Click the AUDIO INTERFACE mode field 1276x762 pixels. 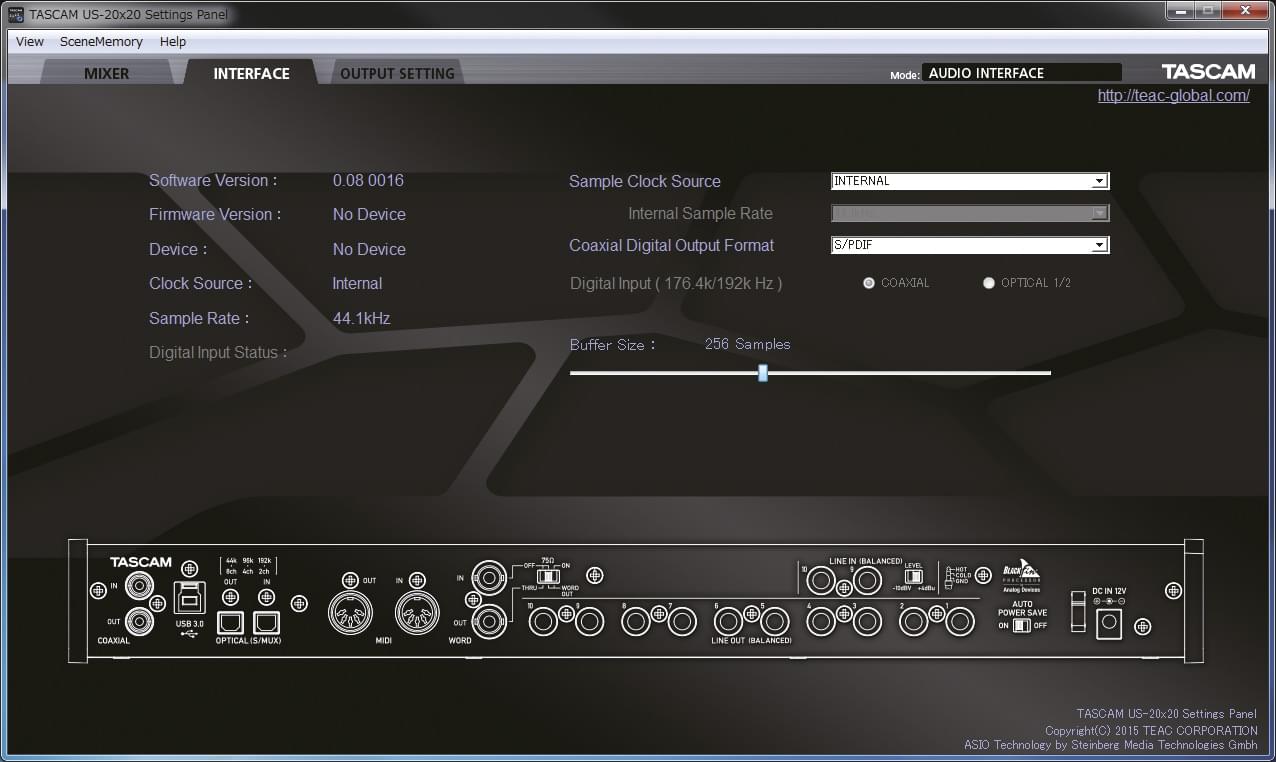point(1021,73)
